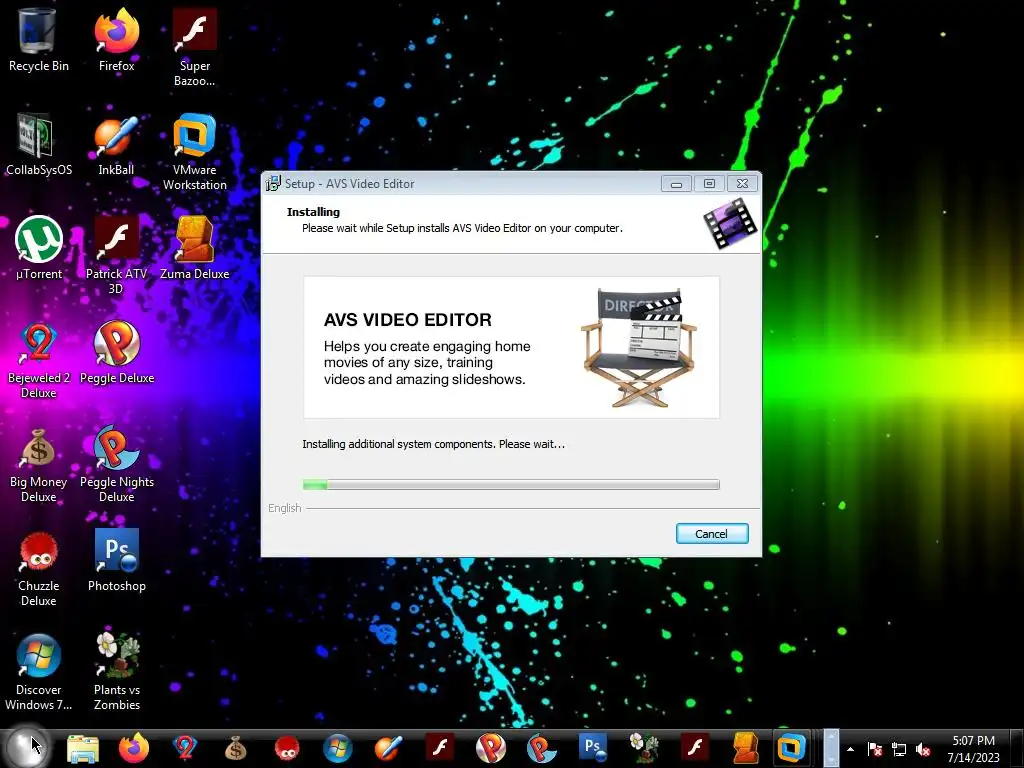Open the Recycle Bin desktop icon

38,40
